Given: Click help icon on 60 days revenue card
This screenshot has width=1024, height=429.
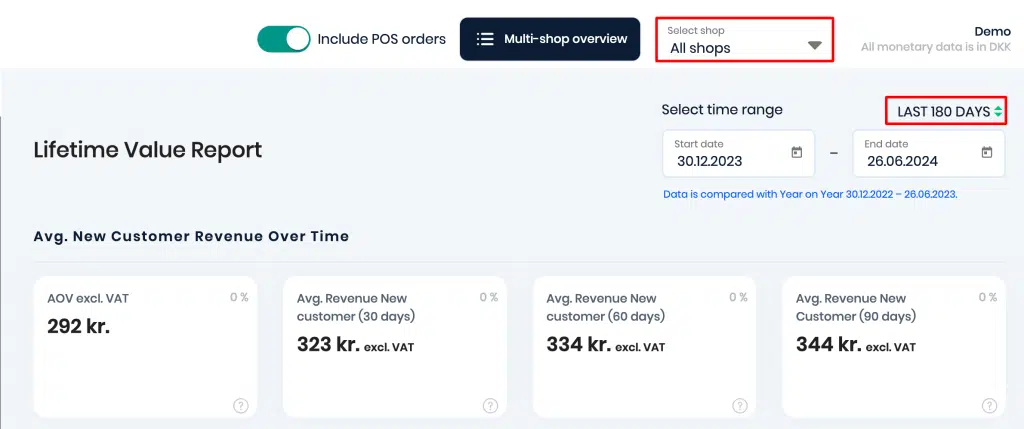Looking at the screenshot, I should (x=739, y=406).
